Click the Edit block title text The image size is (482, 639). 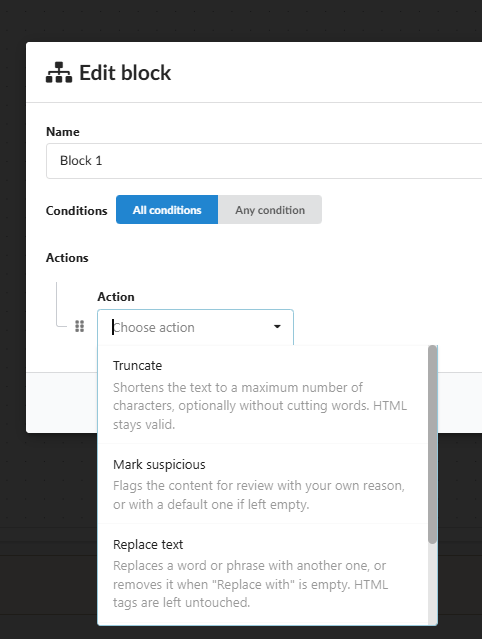coord(125,73)
